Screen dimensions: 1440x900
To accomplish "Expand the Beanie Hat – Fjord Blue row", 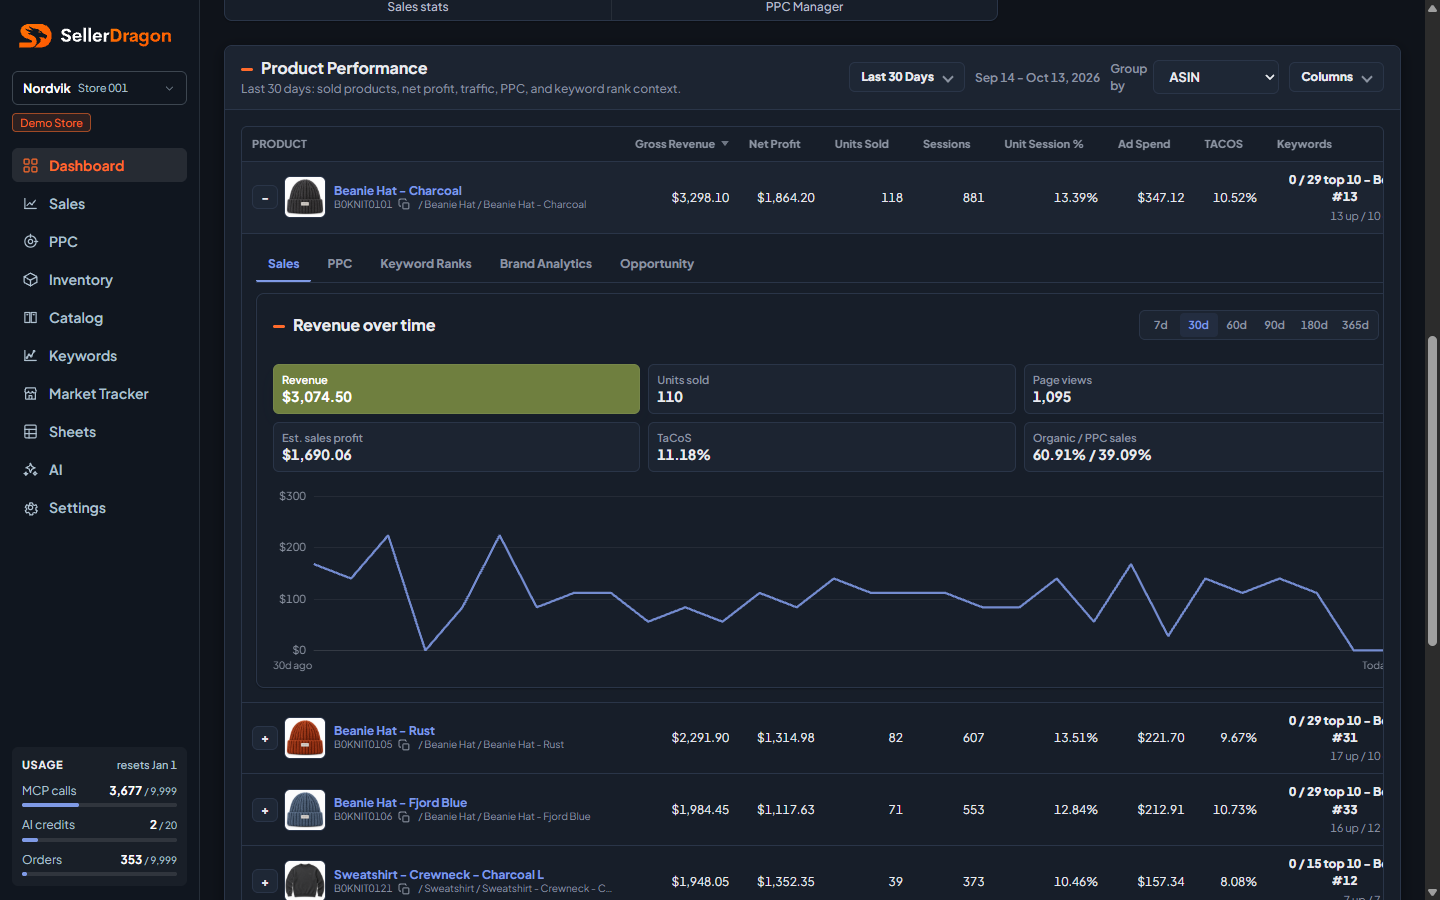I will pos(265,811).
